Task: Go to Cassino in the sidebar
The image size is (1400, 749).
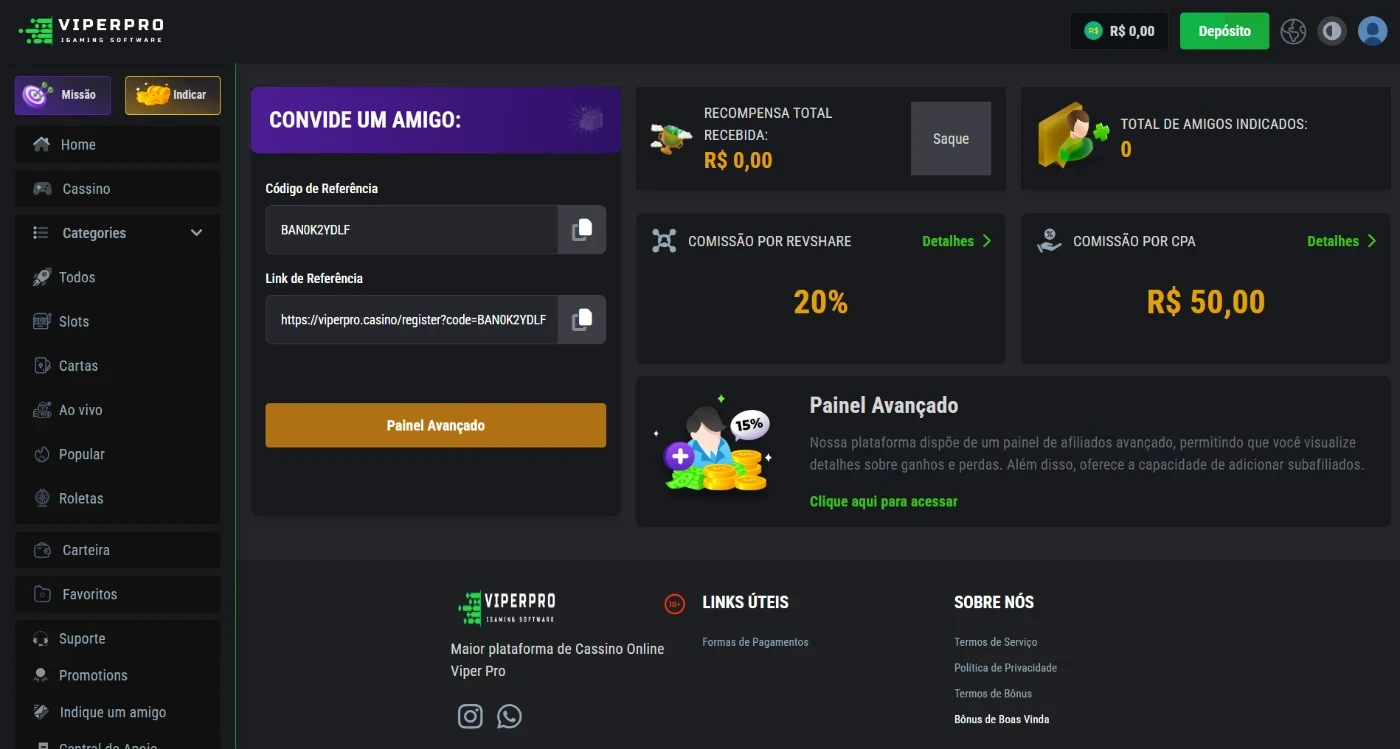Action: pos(86,189)
